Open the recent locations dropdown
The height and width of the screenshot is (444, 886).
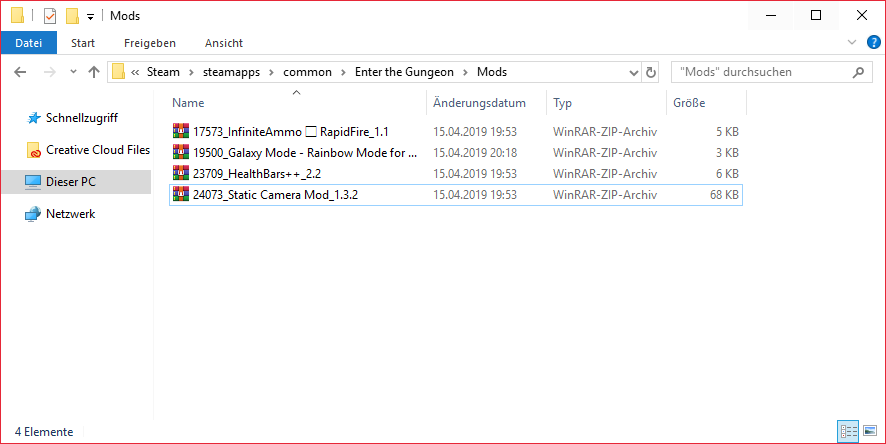point(73,72)
